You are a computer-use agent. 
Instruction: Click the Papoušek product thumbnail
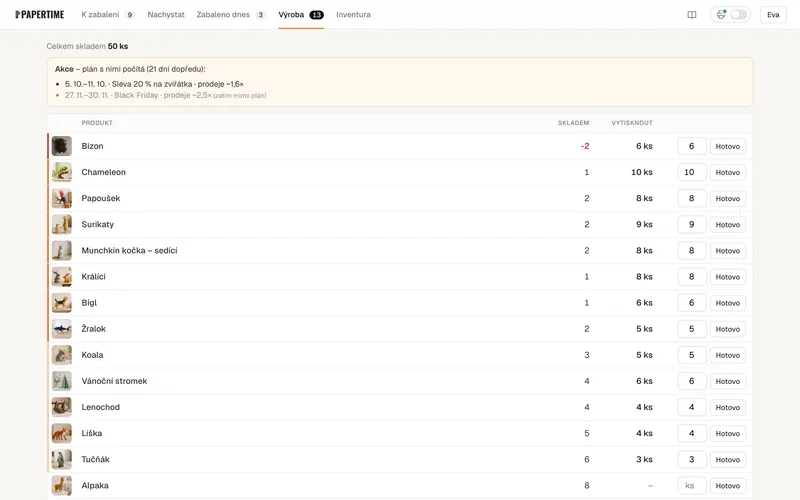(x=62, y=198)
